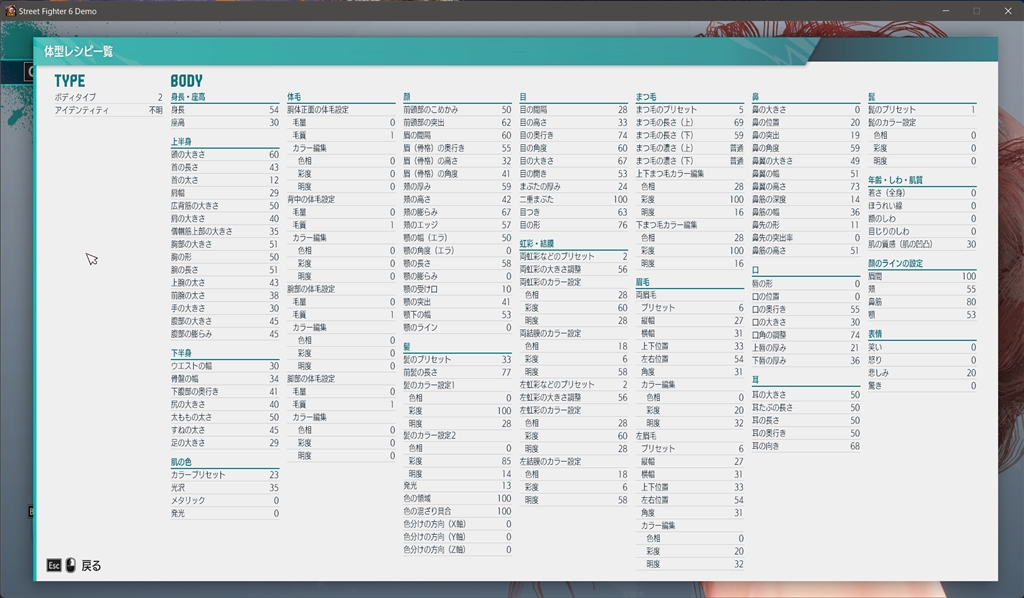Click the mouse icon beside 戻る
1024x598 pixels.
tap(71, 565)
